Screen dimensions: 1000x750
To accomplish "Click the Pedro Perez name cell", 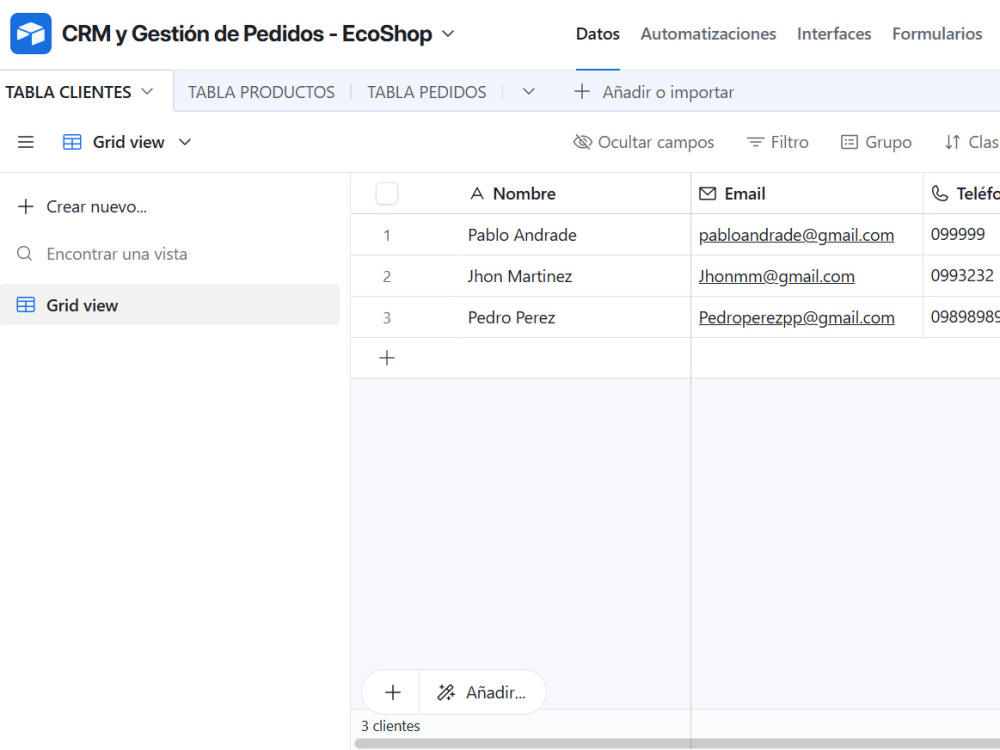I will (511, 317).
